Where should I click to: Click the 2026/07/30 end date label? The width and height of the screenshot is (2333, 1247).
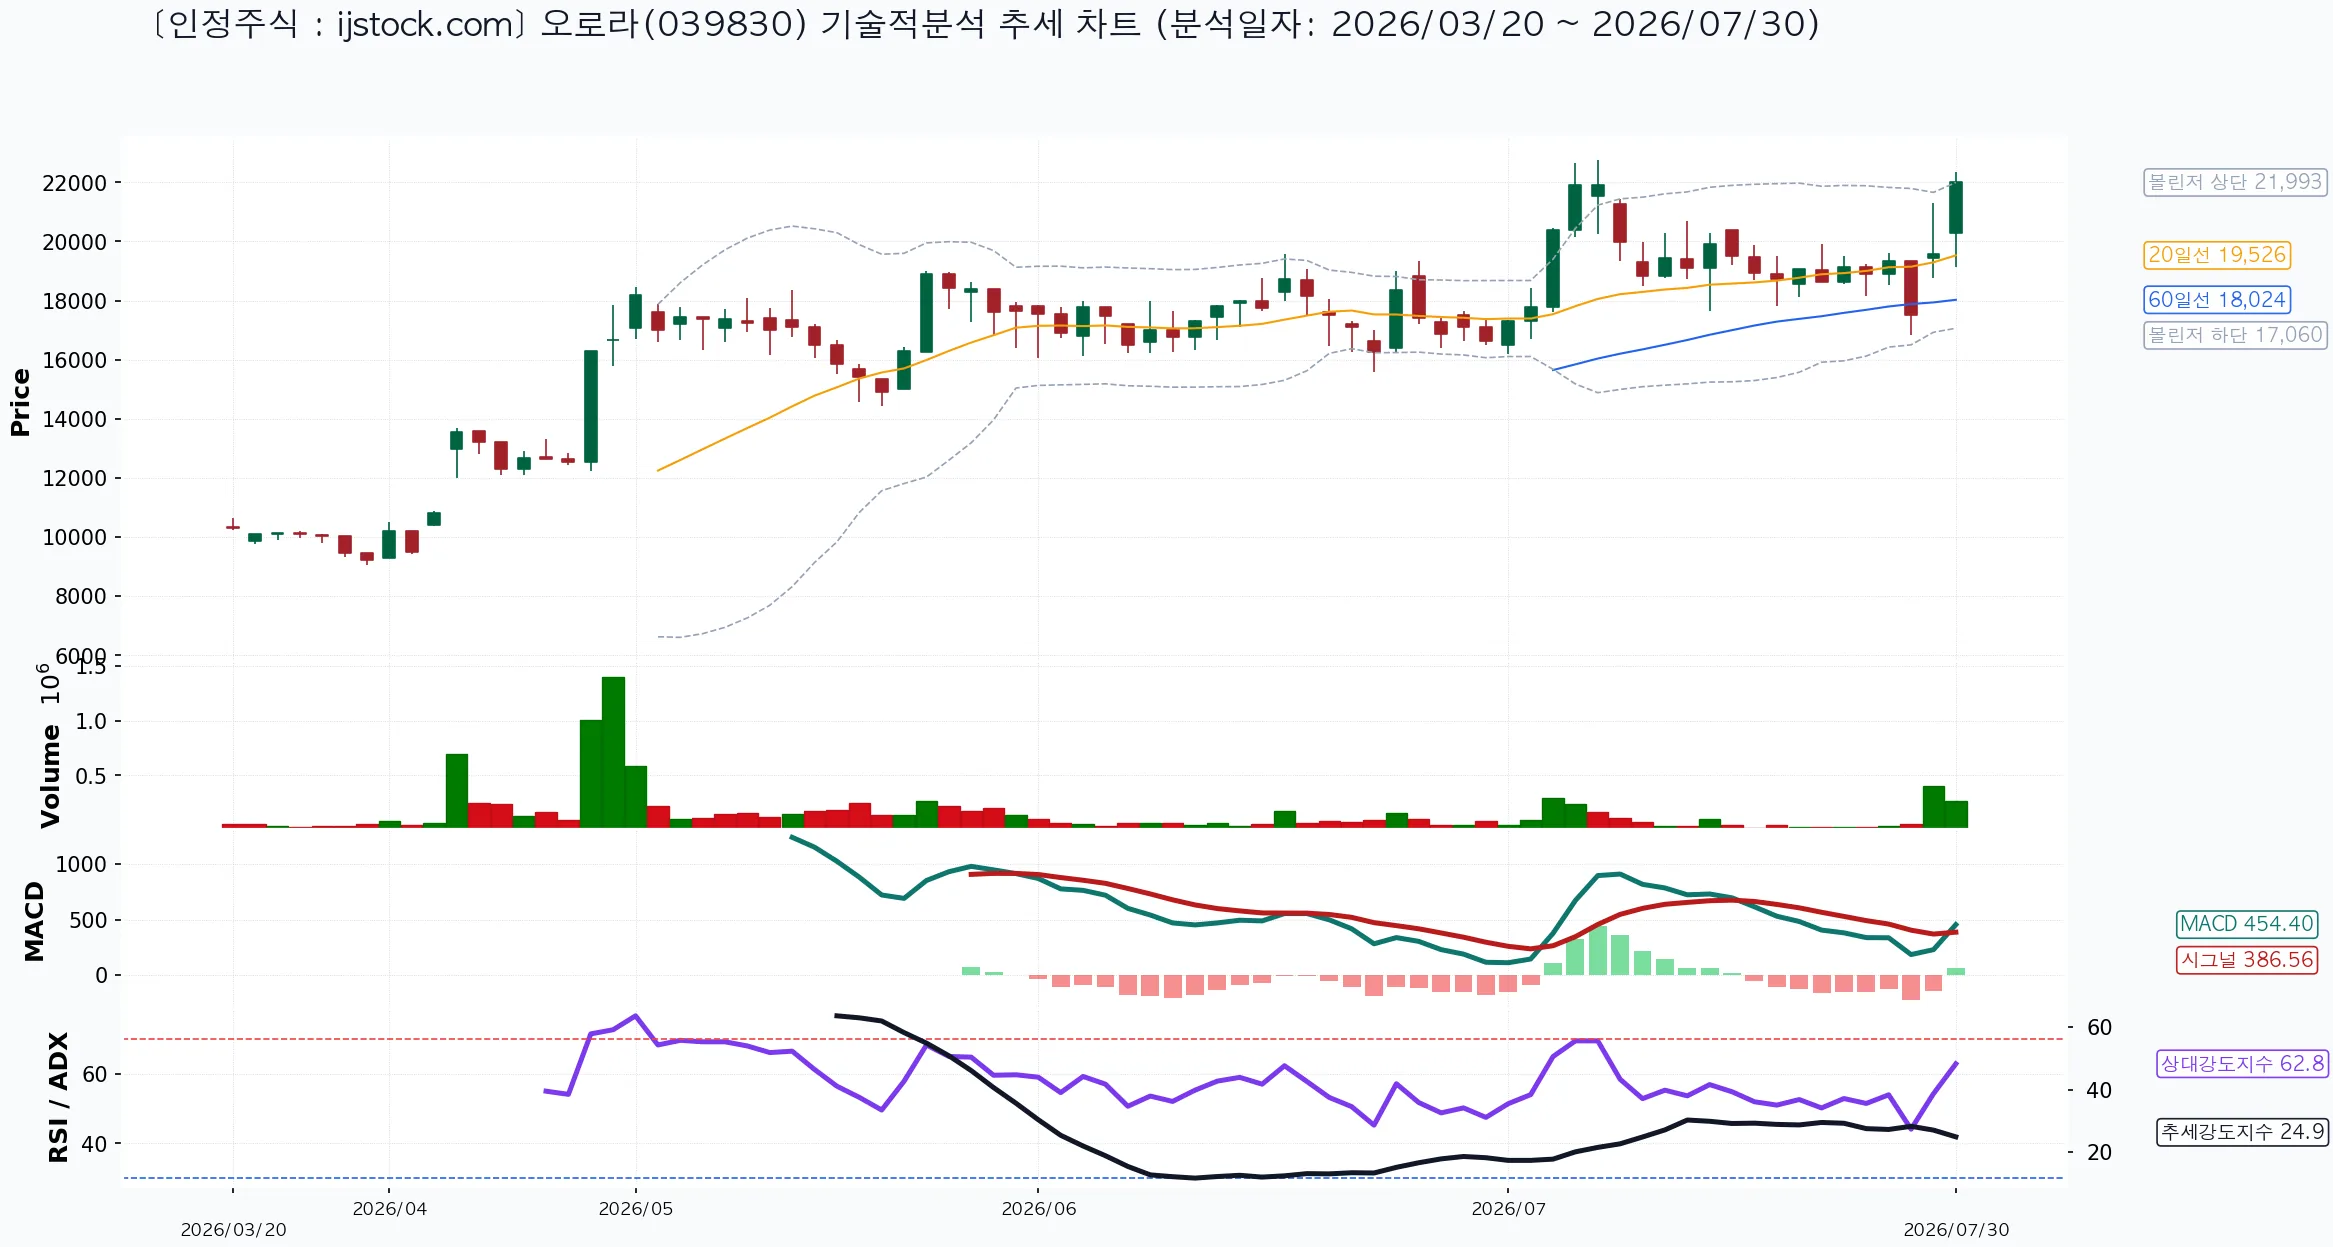1956,1230
